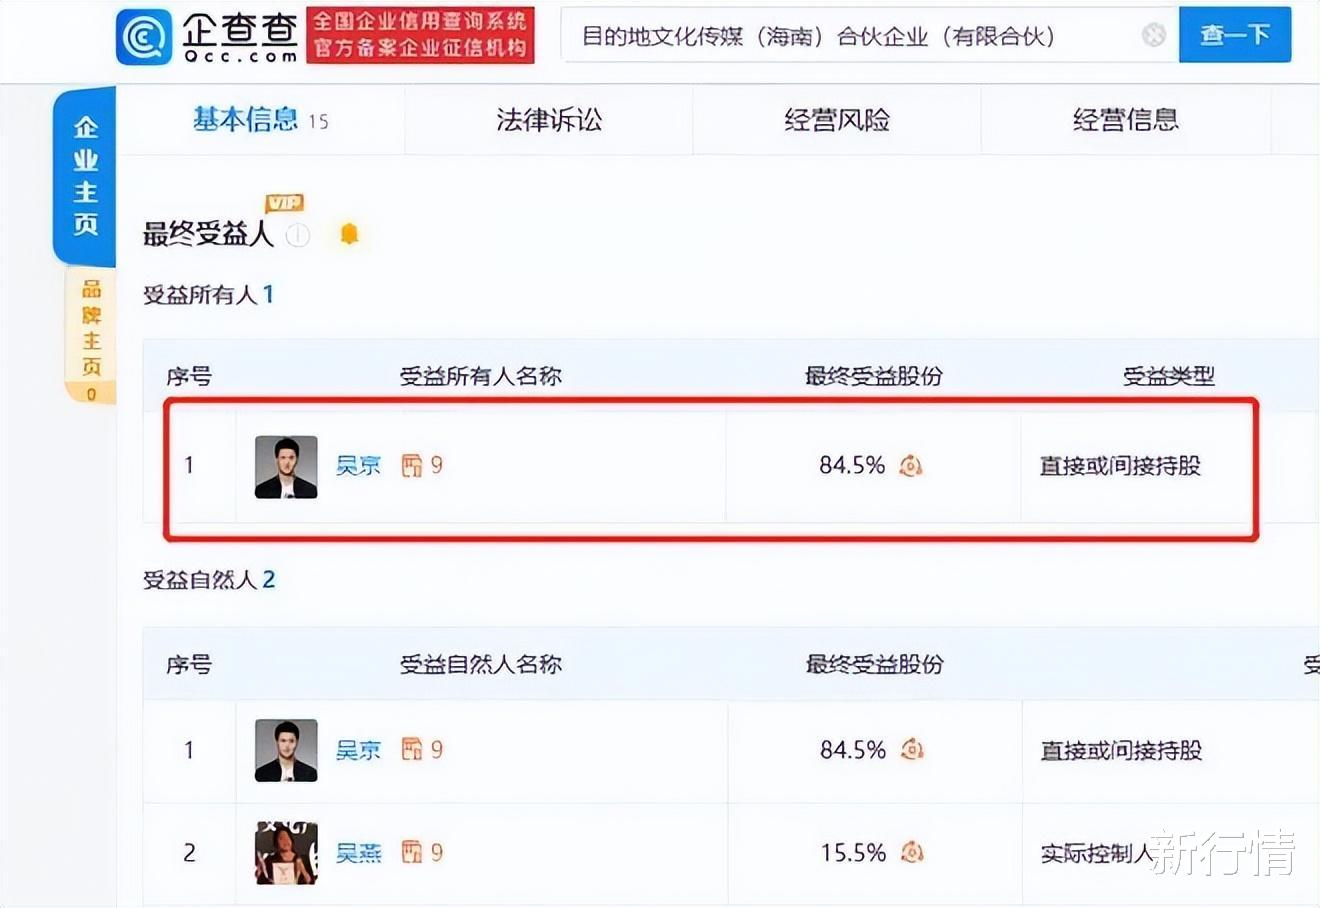This screenshot has height=908, width=1320.
Task: Click the bell alert icon beside 最终受益人
Action: pos(349,234)
